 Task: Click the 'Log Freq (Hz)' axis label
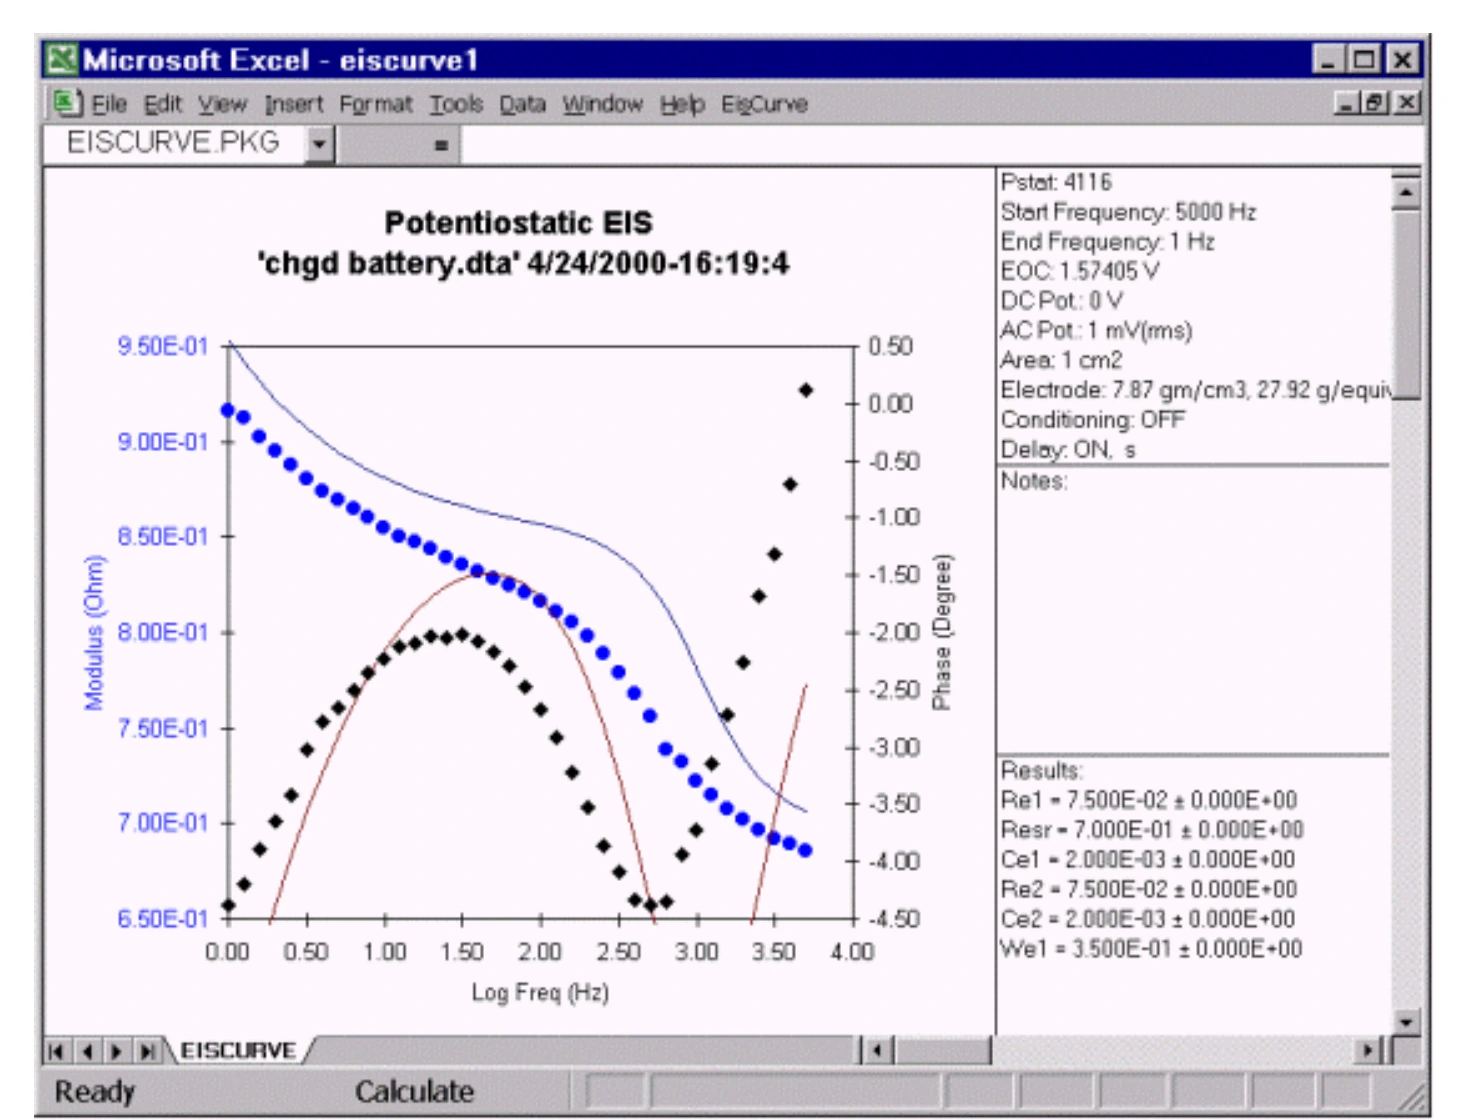[x=540, y=992]
